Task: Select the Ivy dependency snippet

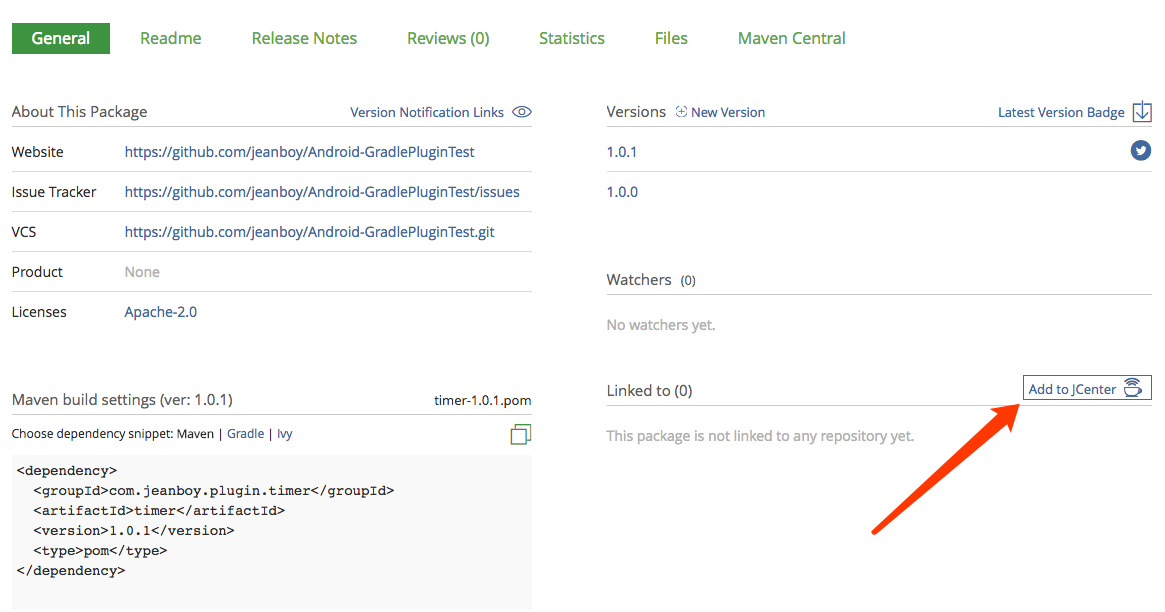Action: point(285,434)
